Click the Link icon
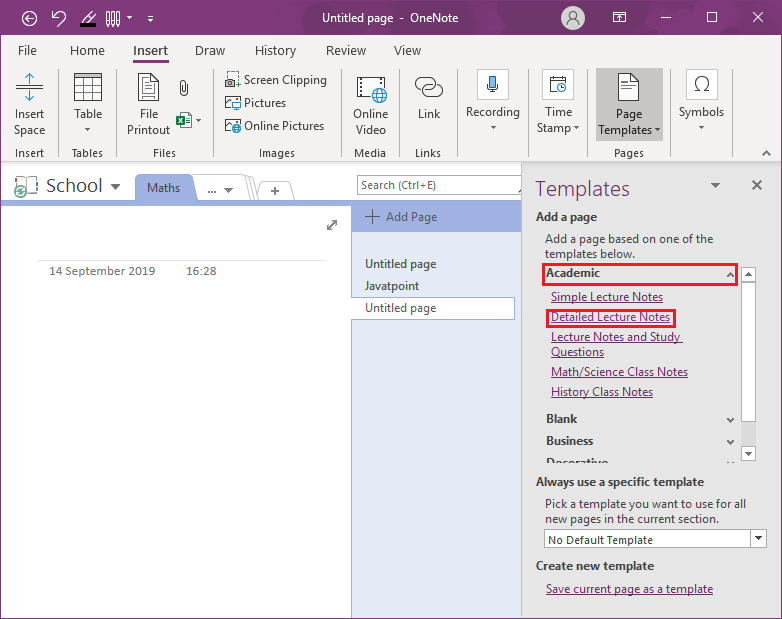Viewport: 782px width, 619px height. coord(428,87)
